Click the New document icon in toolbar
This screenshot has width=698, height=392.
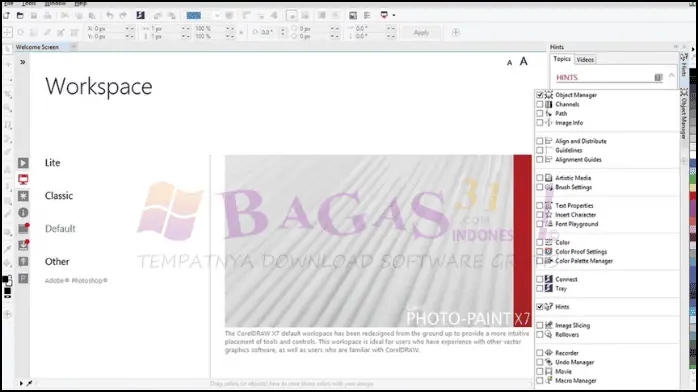click(7, 16)
